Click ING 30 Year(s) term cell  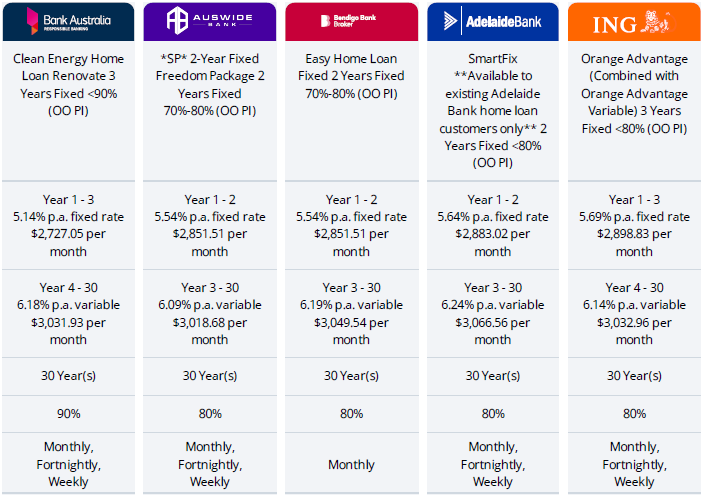634,376
